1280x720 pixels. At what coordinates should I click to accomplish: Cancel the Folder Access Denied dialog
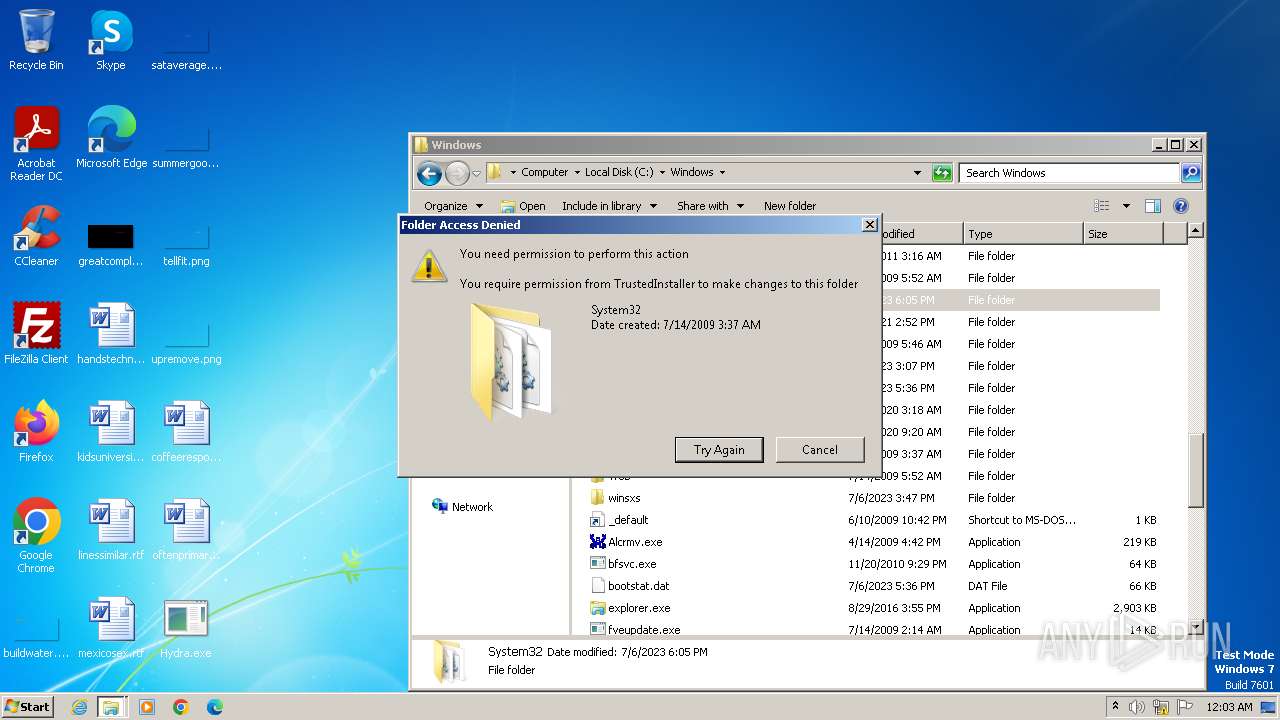click(x=820, y=450)
